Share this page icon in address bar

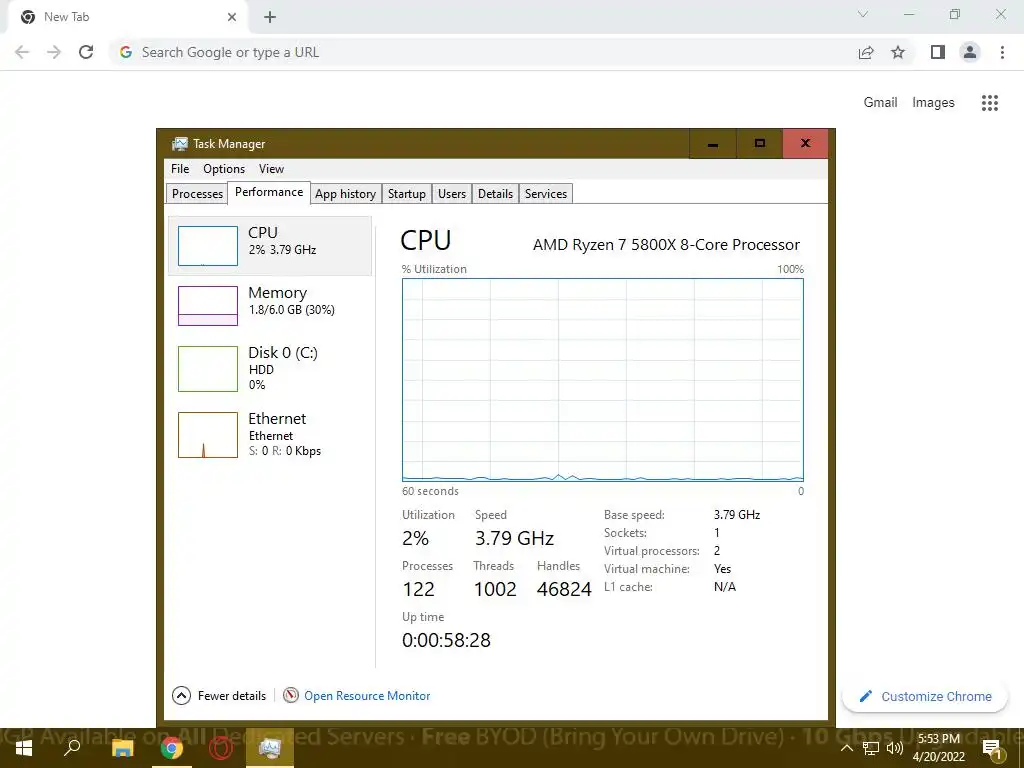[x=866, y=52]
